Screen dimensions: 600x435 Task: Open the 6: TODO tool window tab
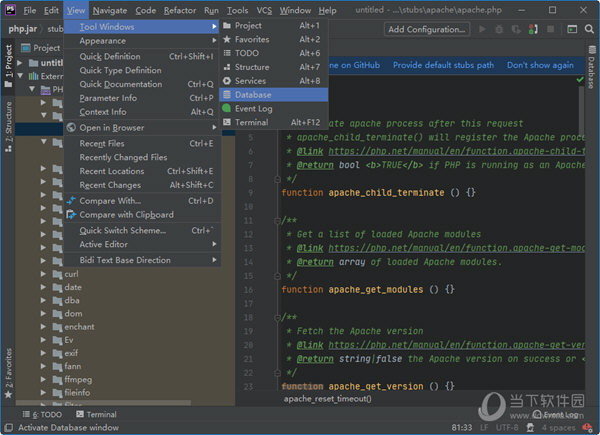[x=42, y=414]
